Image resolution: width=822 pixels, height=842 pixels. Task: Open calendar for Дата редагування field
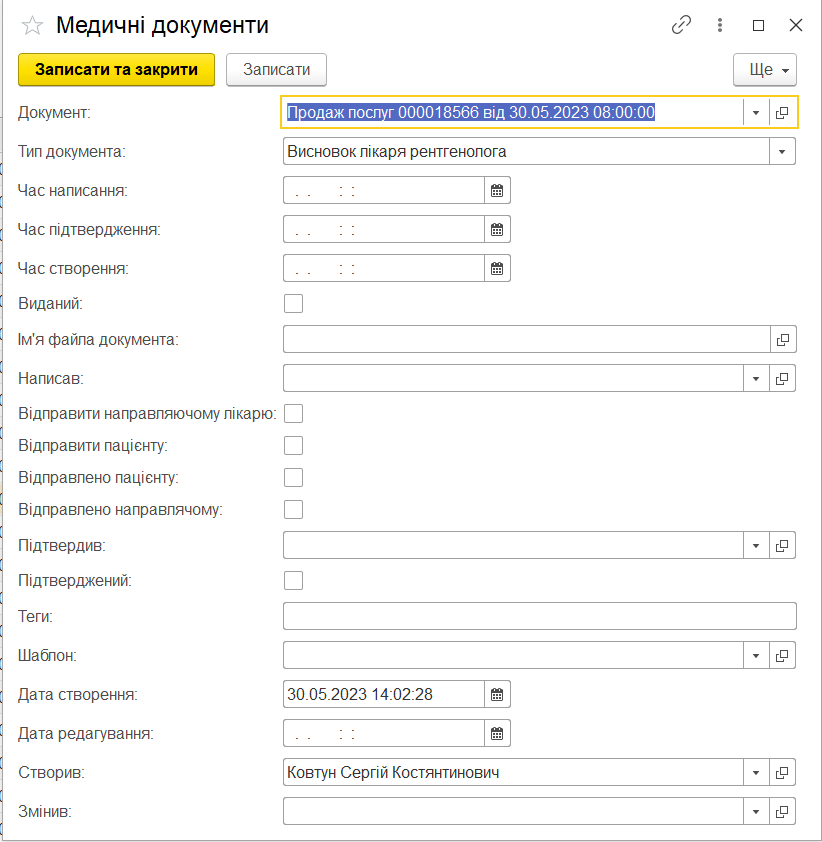pyautogui.click(x=497, y=733)
